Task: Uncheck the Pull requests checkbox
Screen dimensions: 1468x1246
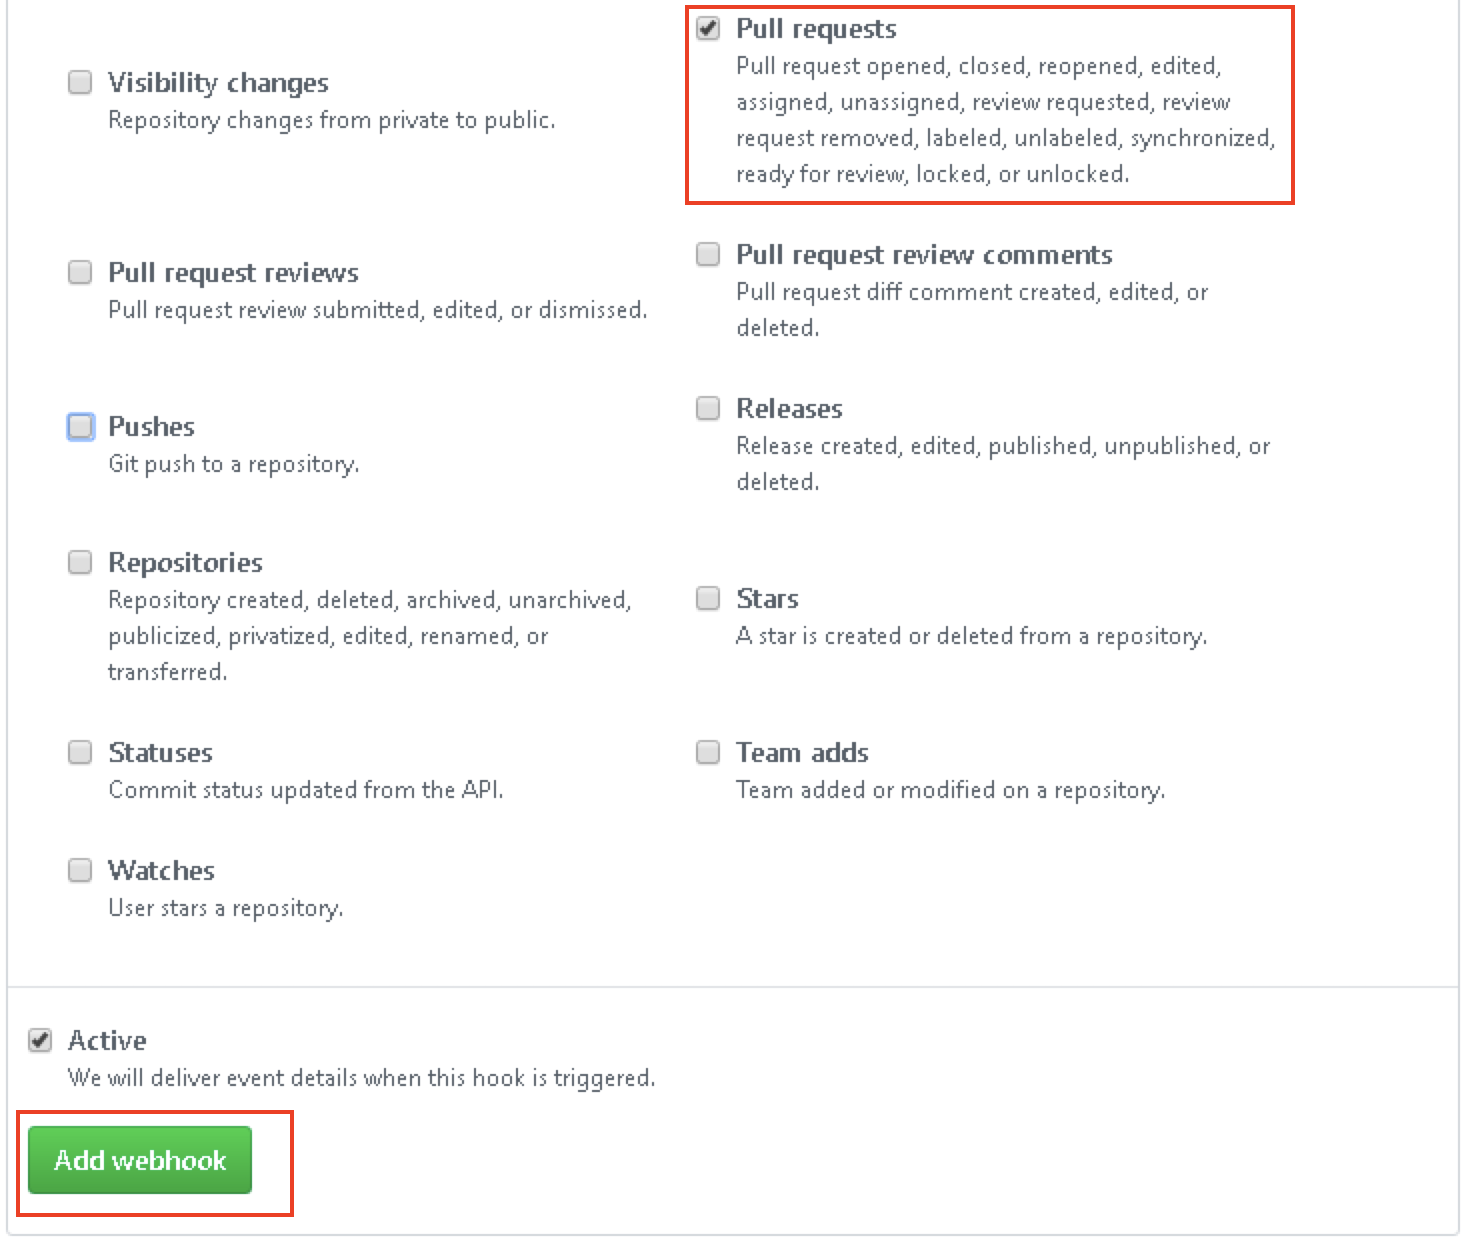Action: tap(708, 28)
